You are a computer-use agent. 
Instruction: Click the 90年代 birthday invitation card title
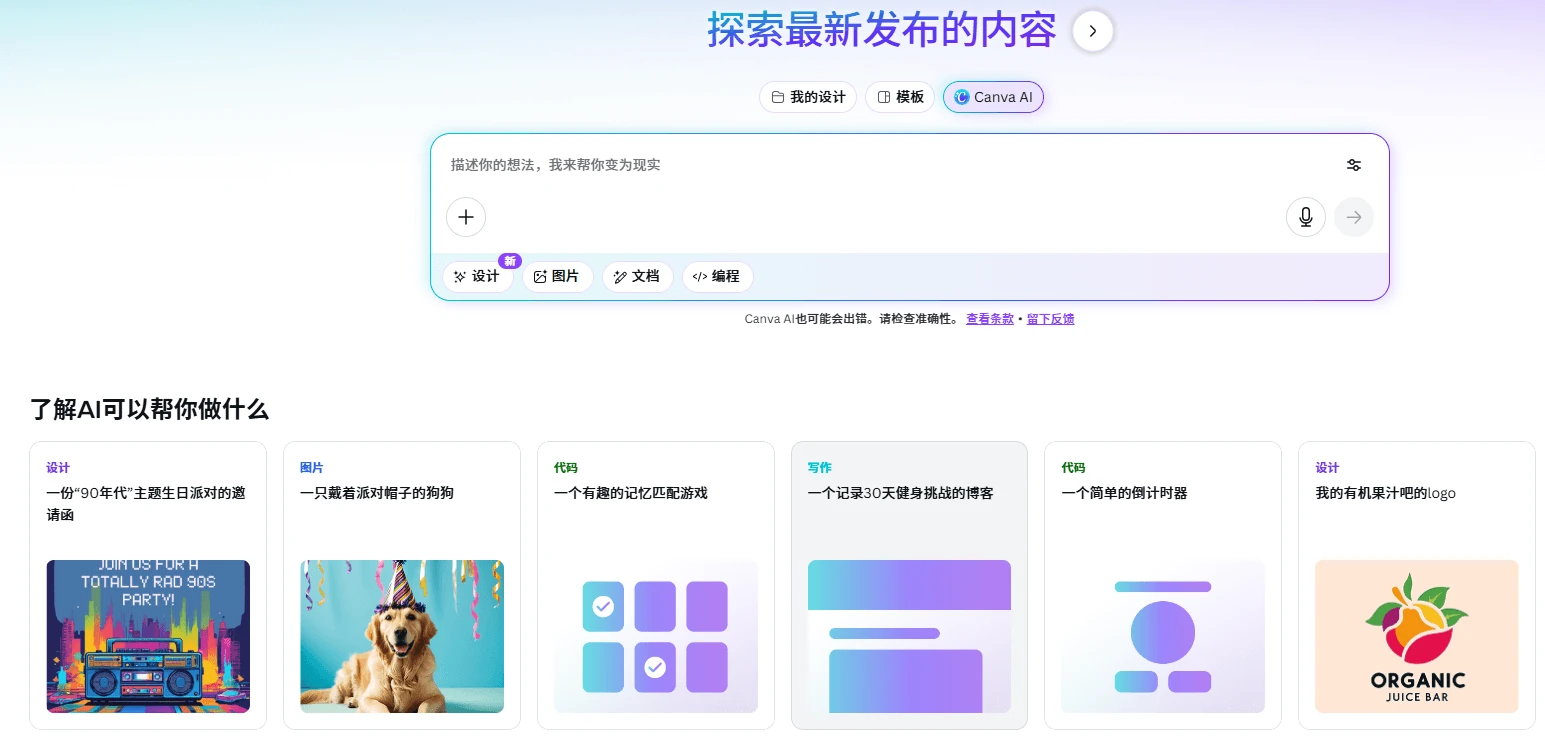146,504
